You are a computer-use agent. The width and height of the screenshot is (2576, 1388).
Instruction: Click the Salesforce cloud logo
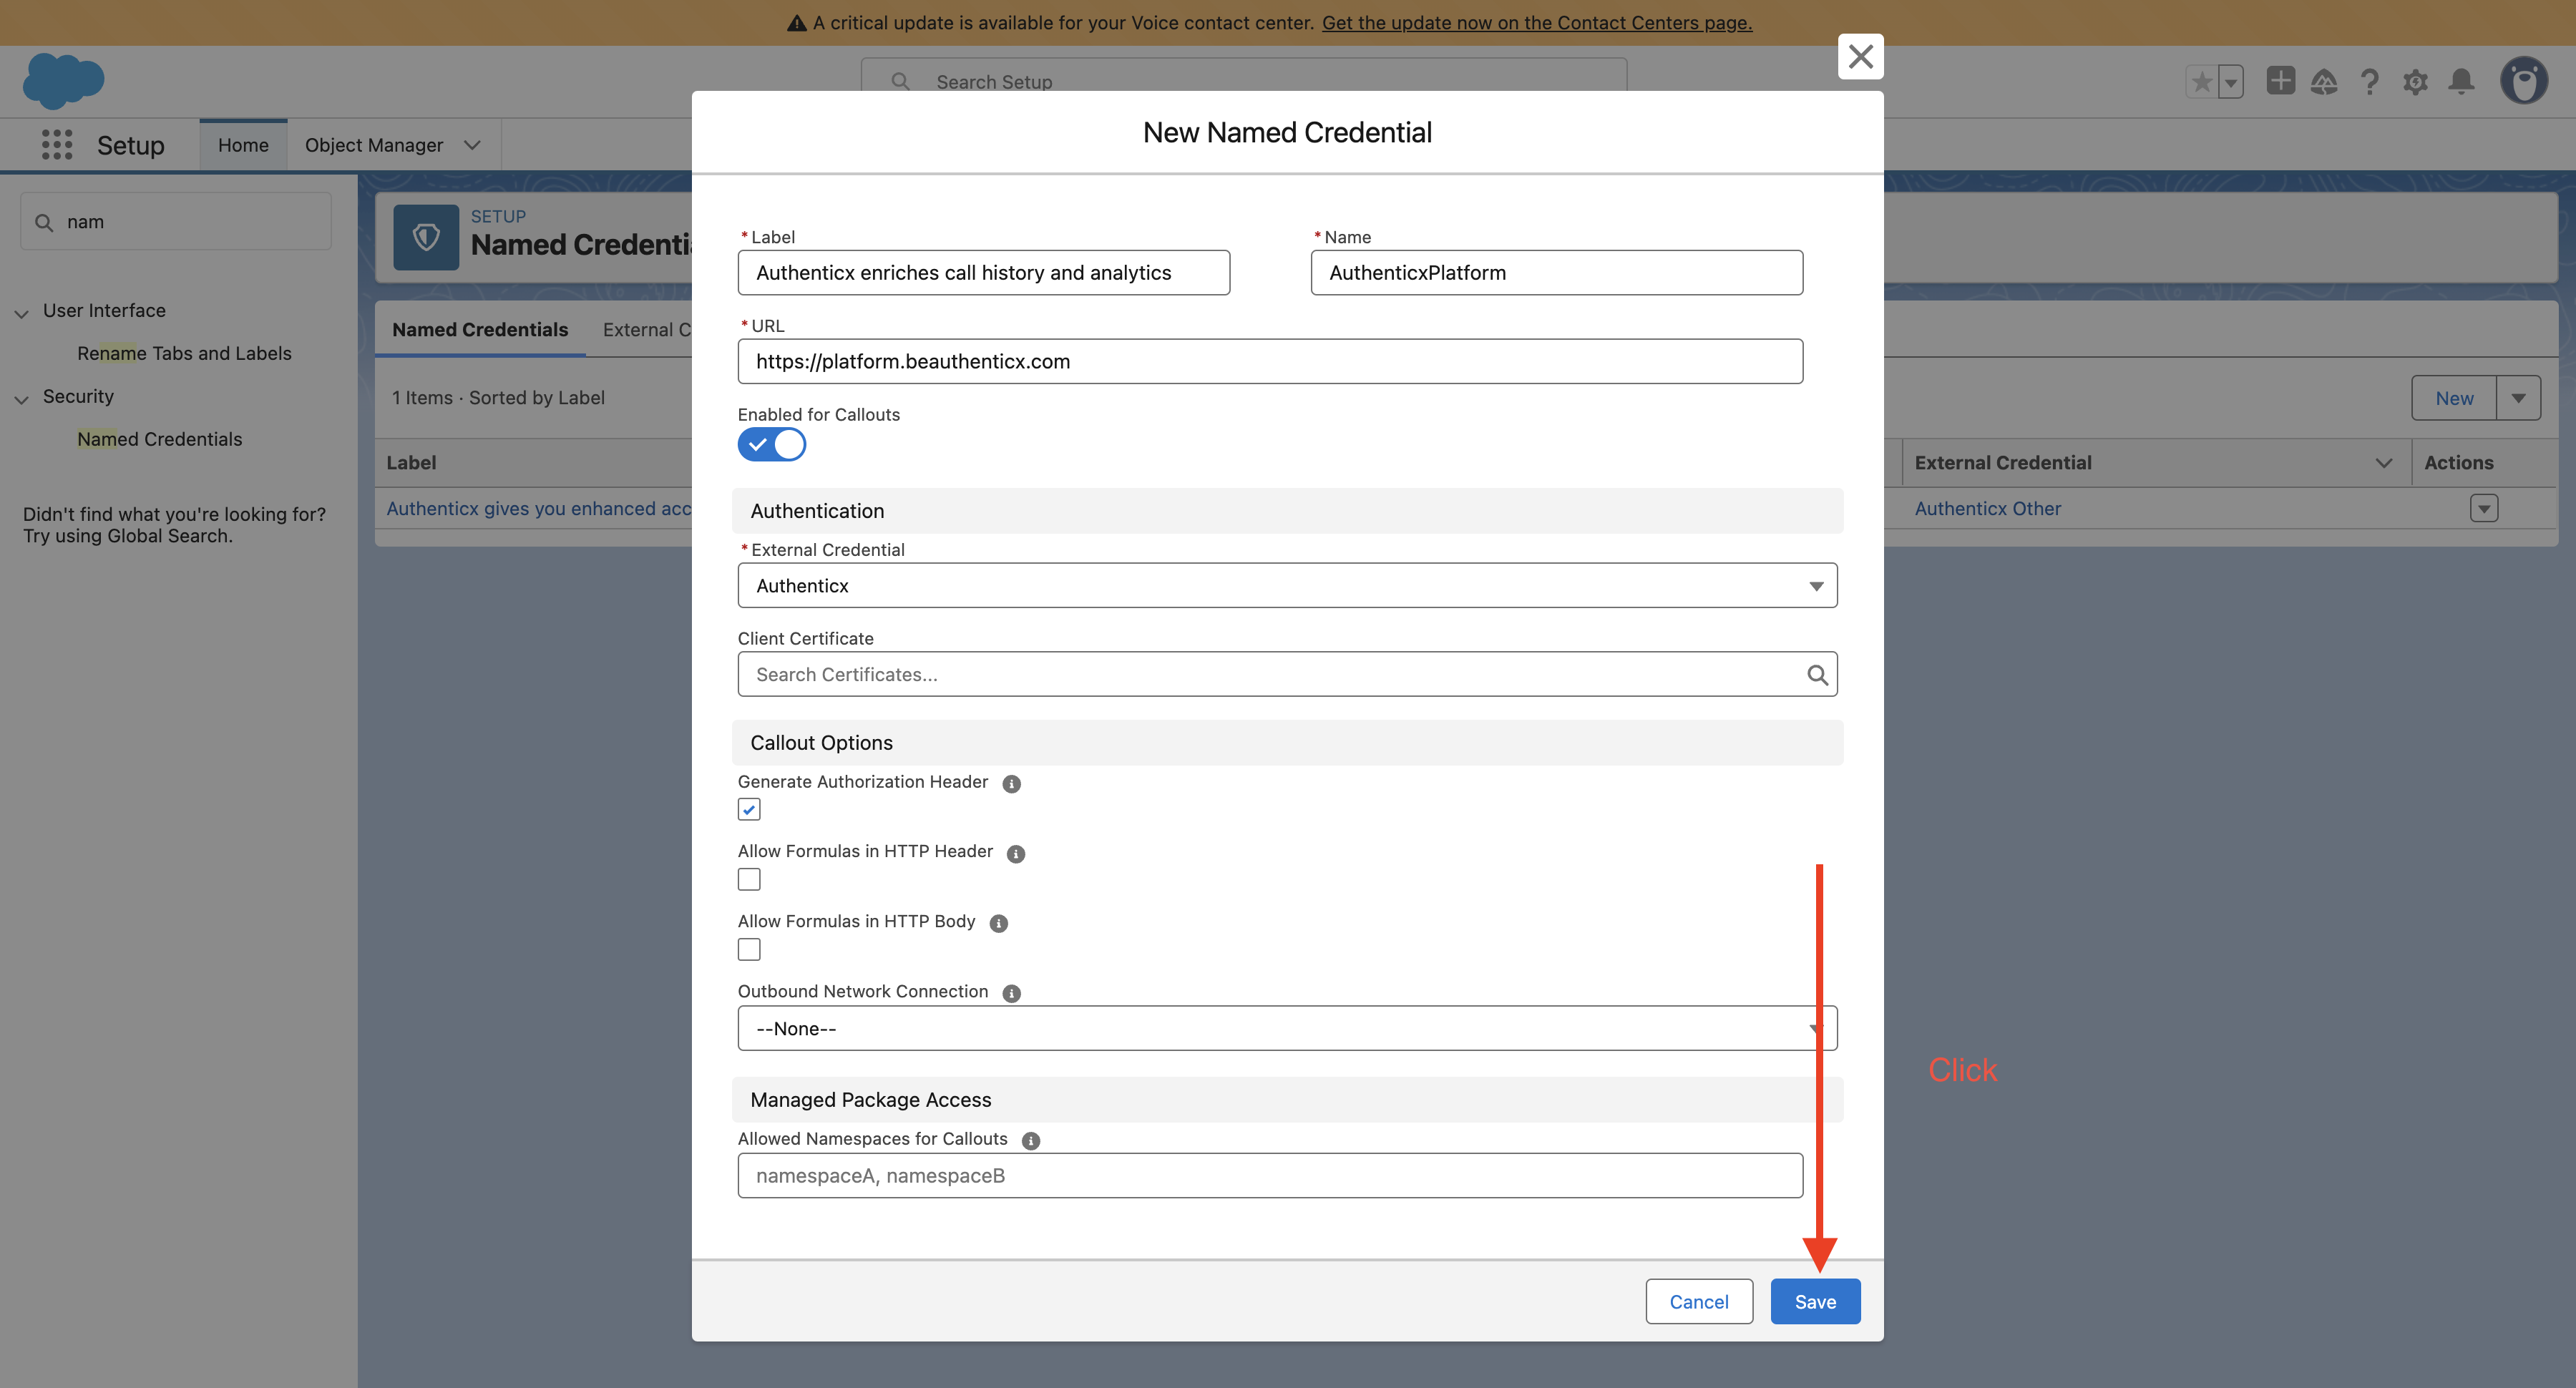63,80
